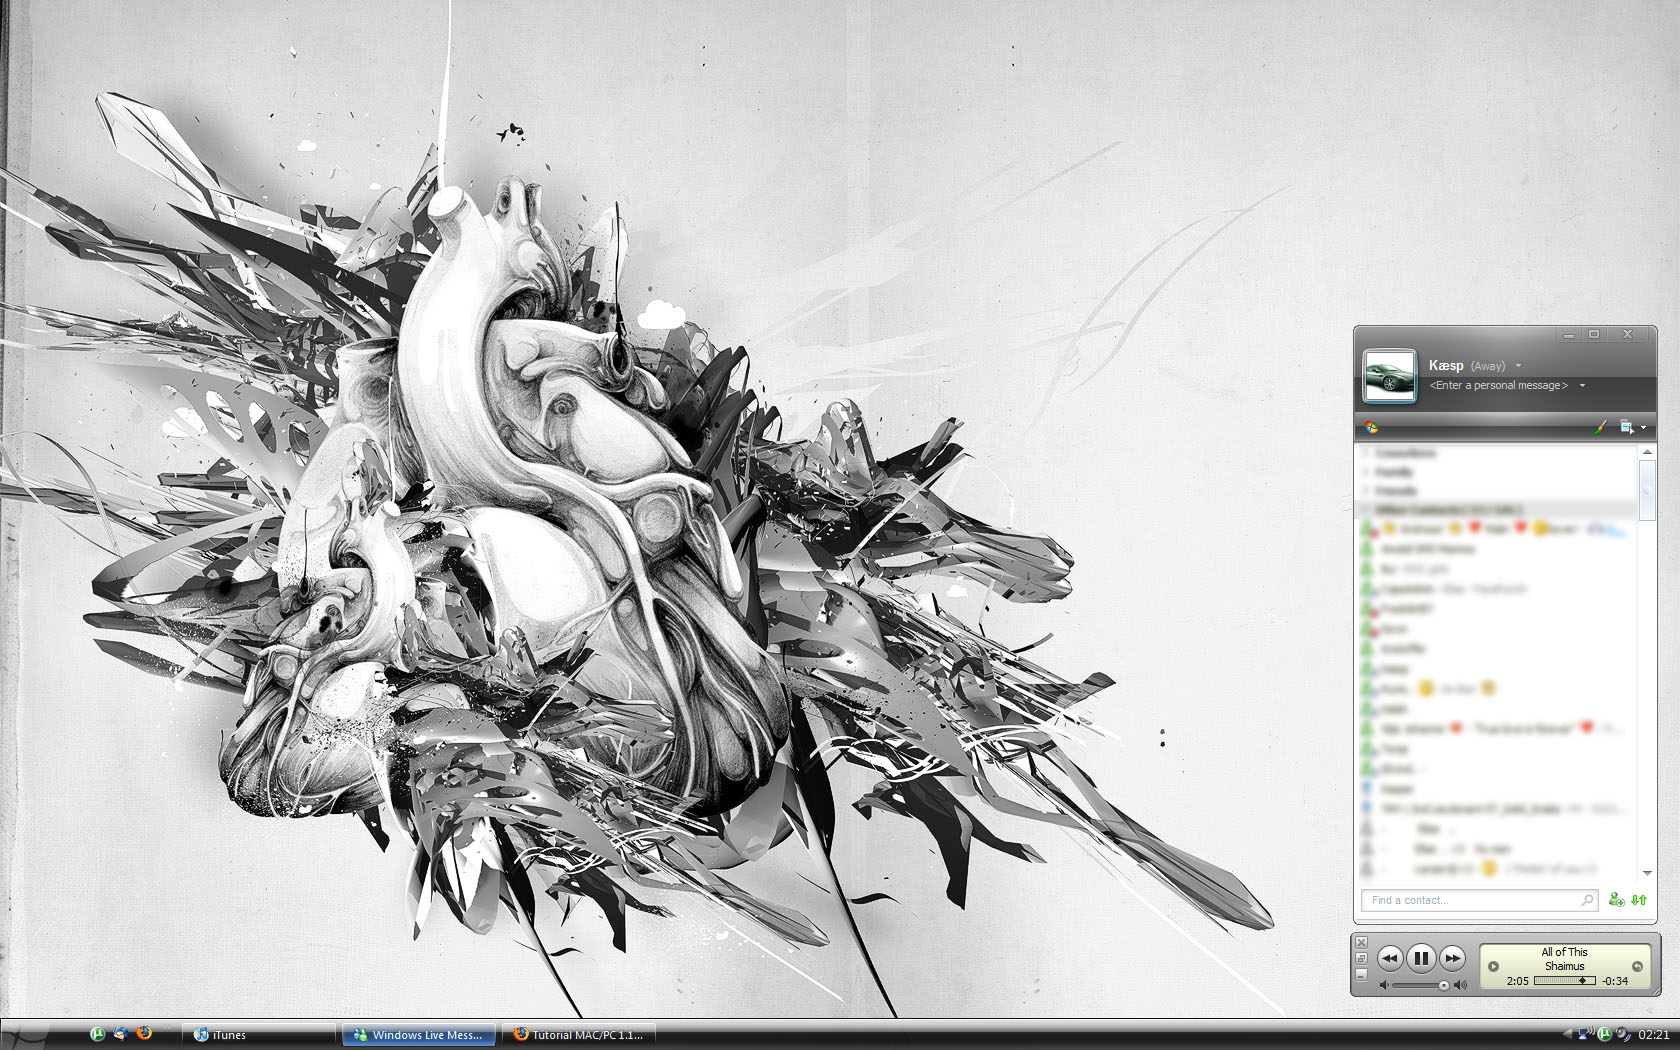The width and height of the screenshot is (1680, 1050).
Task: Click the network icon in system tray
Action: [1586, 1034]
